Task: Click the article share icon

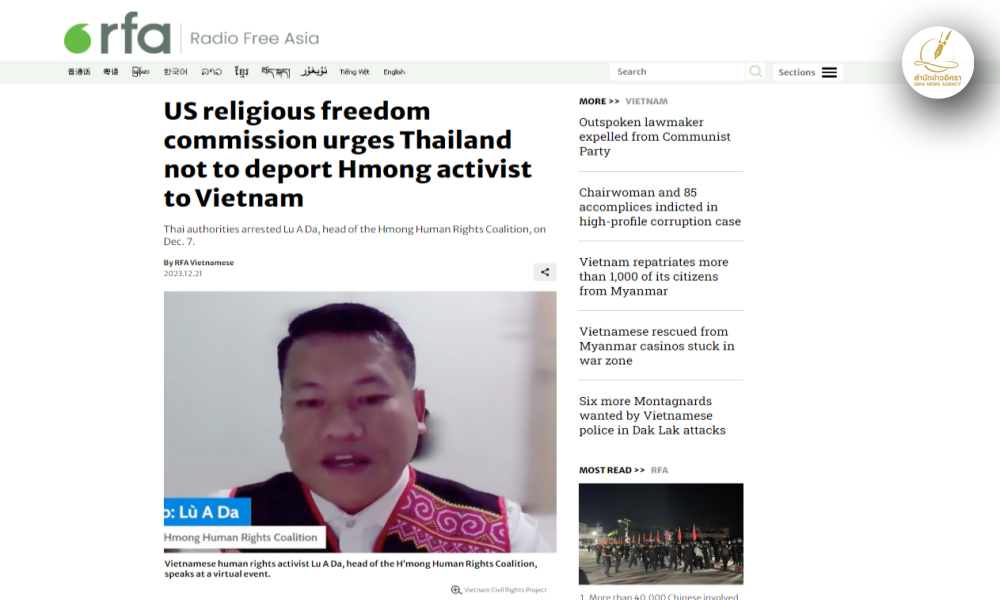Action: (545, 272)
